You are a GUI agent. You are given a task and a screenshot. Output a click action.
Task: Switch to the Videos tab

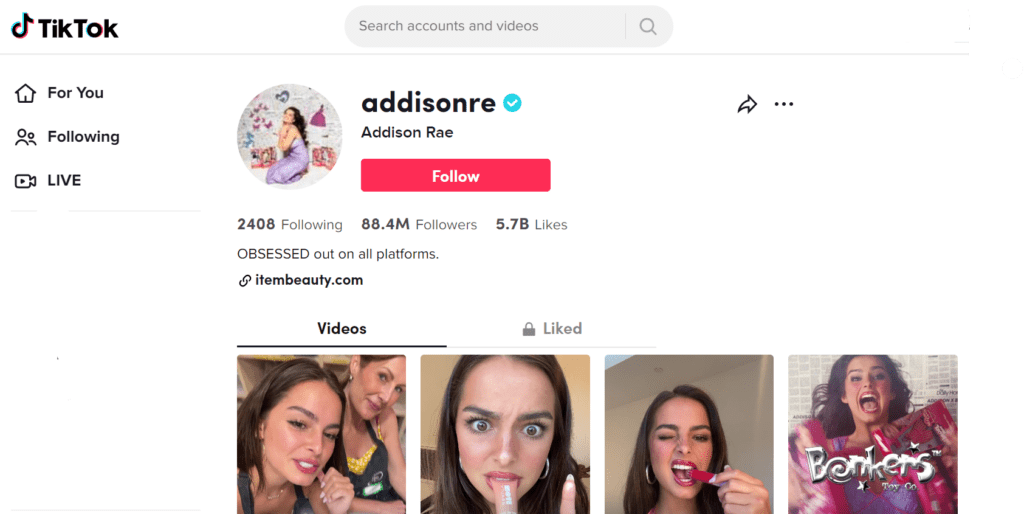click(342, 329)
